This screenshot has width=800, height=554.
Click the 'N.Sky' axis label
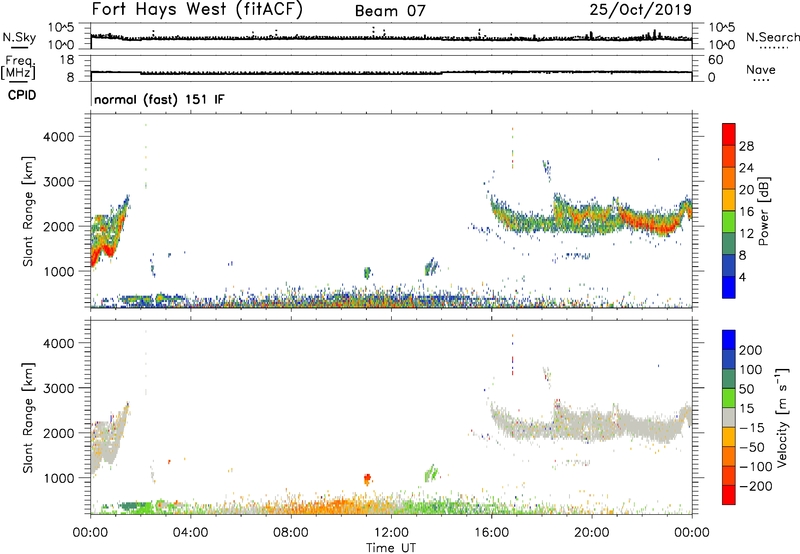19,37
